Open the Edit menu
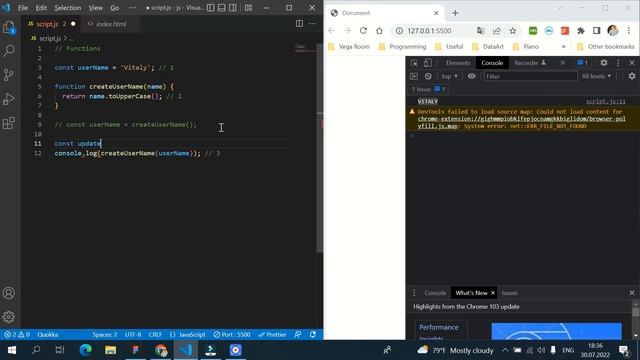Viewport: 640px width, 360px height. 41,8
